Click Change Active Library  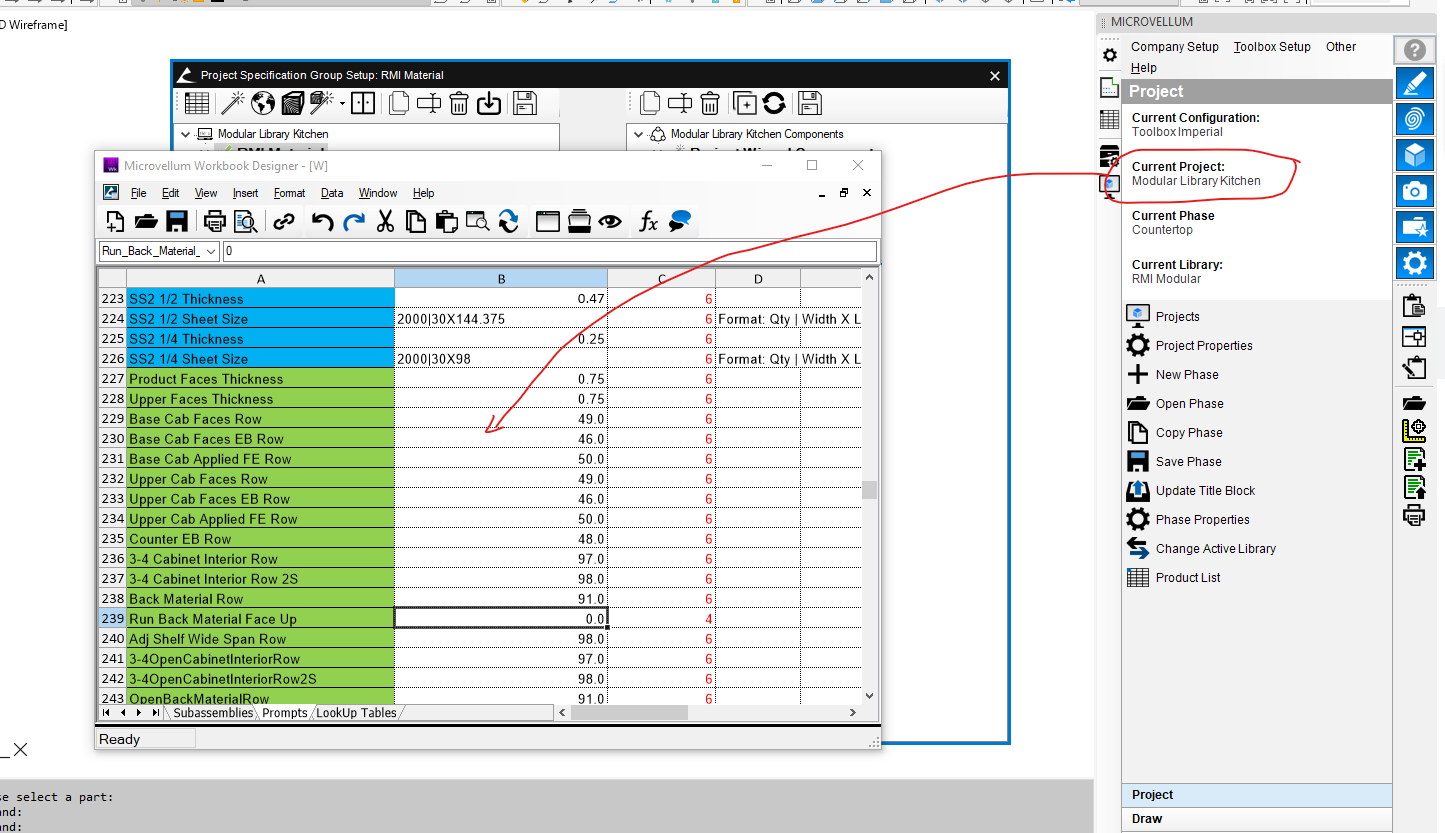tap(1215, 548)
